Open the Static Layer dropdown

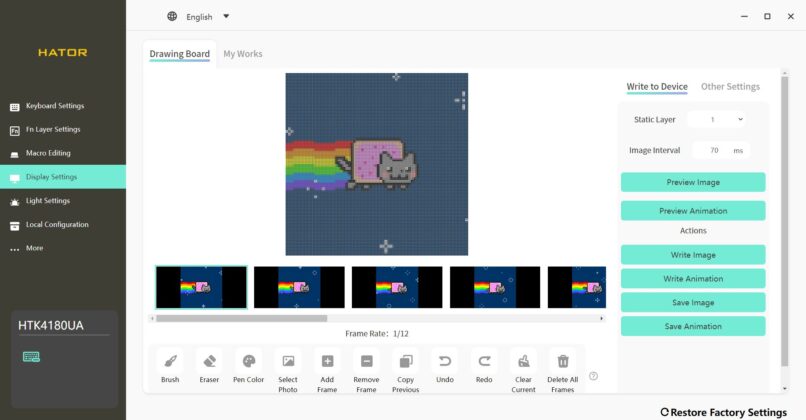tap(717, 119)
